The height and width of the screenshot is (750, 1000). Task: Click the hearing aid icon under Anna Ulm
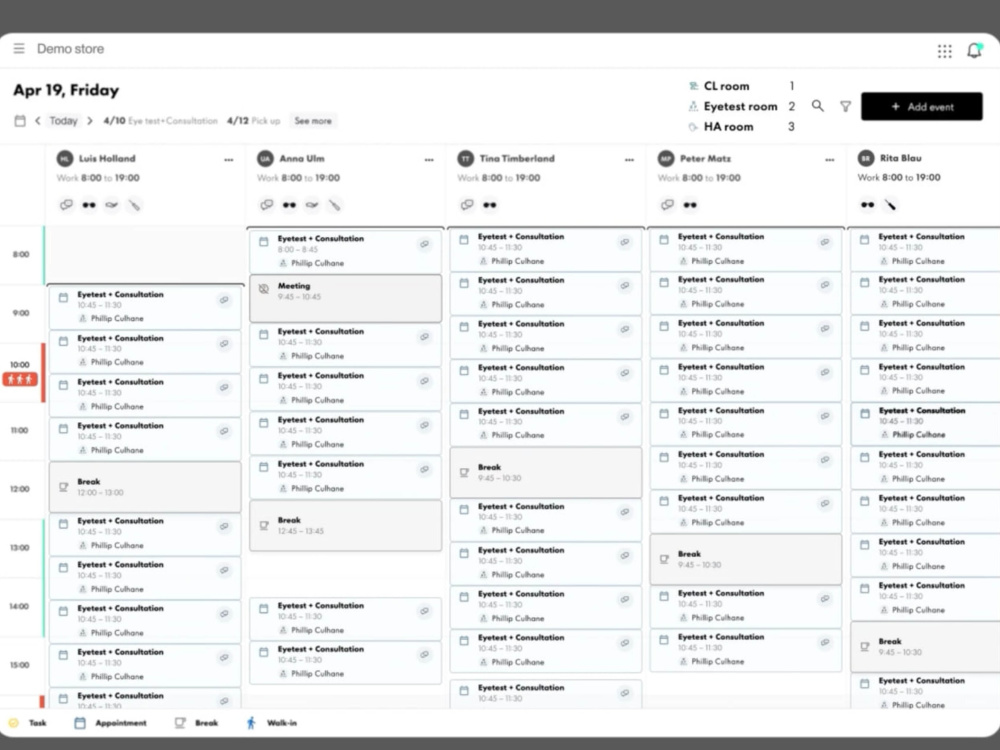312,205
